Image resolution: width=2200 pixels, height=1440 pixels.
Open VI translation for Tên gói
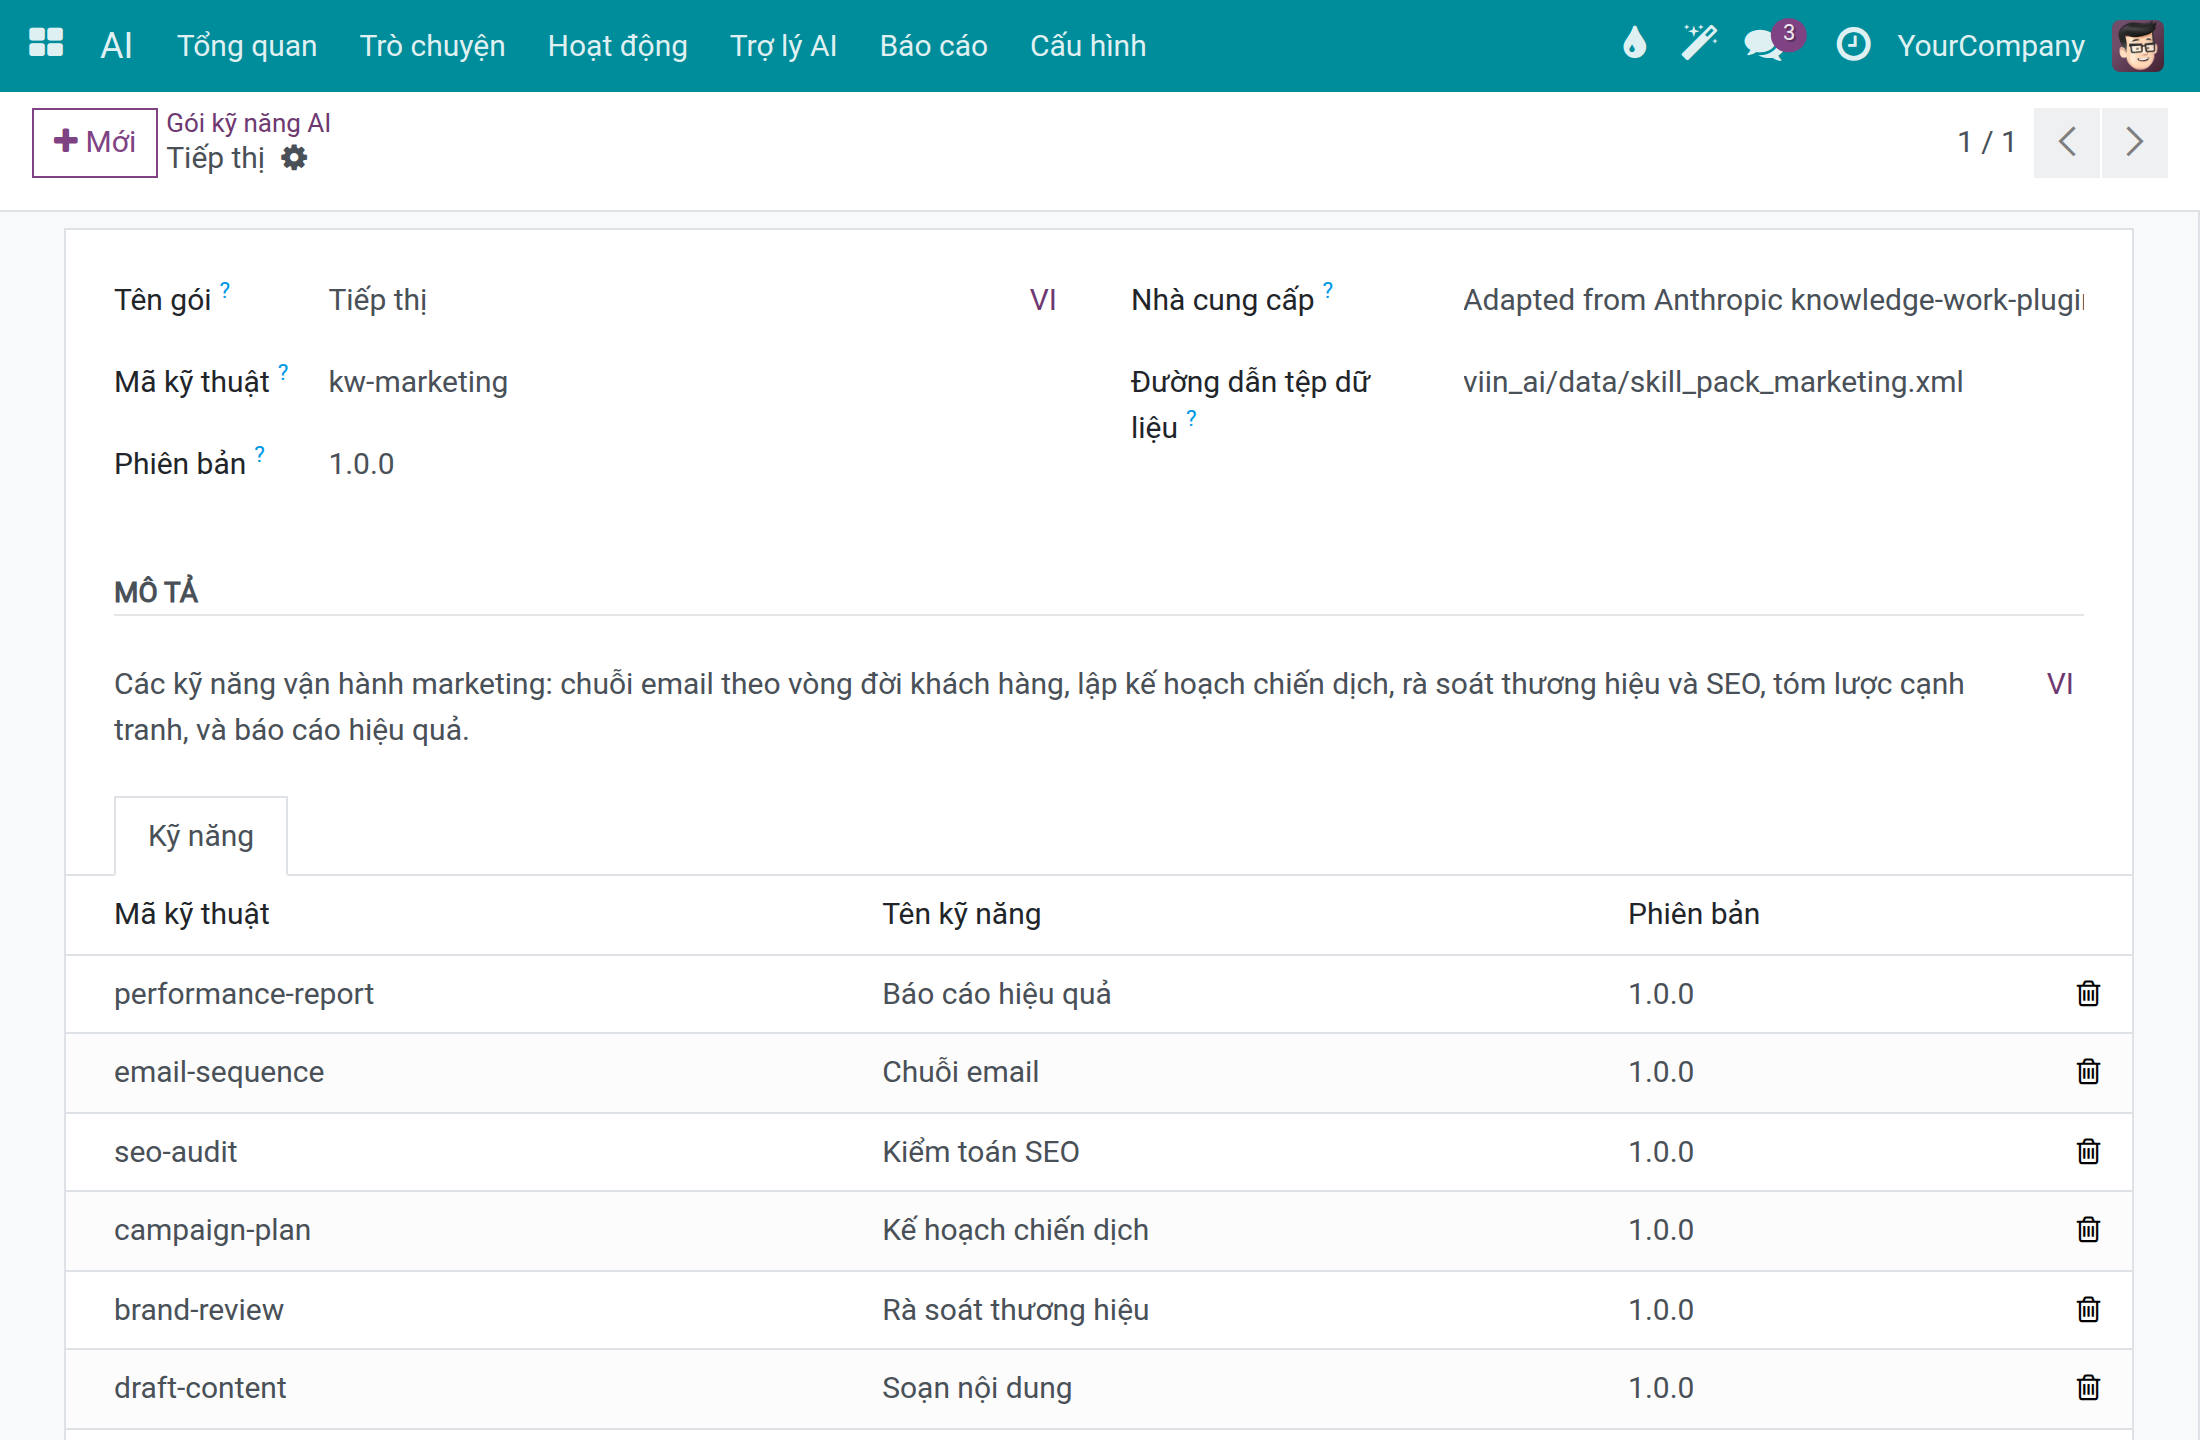point(1043,300)
